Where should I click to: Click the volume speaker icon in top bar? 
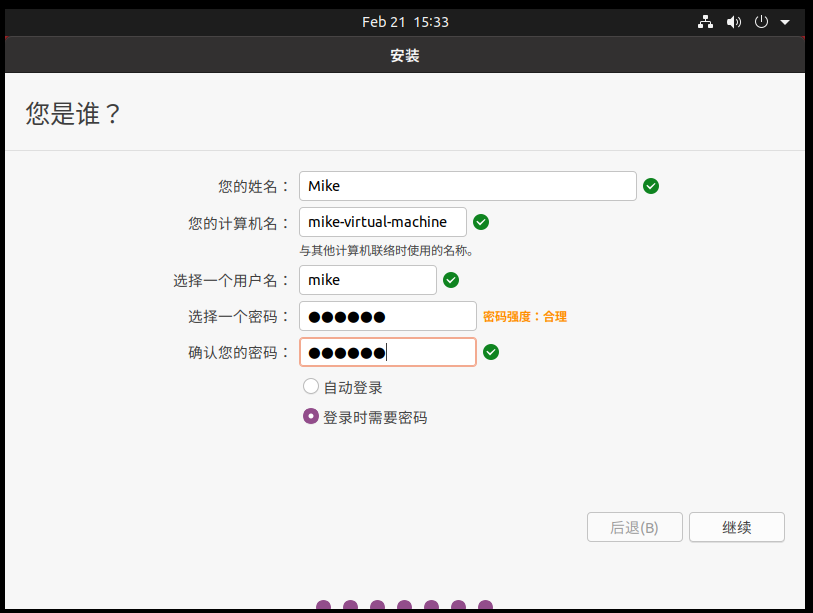click(734, 22)
